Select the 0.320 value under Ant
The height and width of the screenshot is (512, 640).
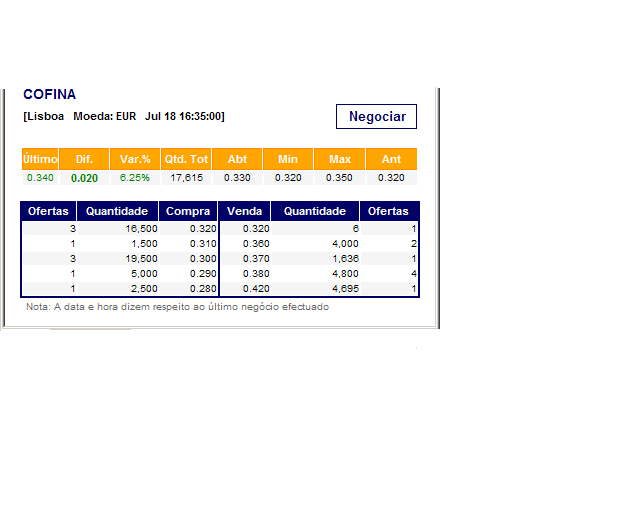391,178
